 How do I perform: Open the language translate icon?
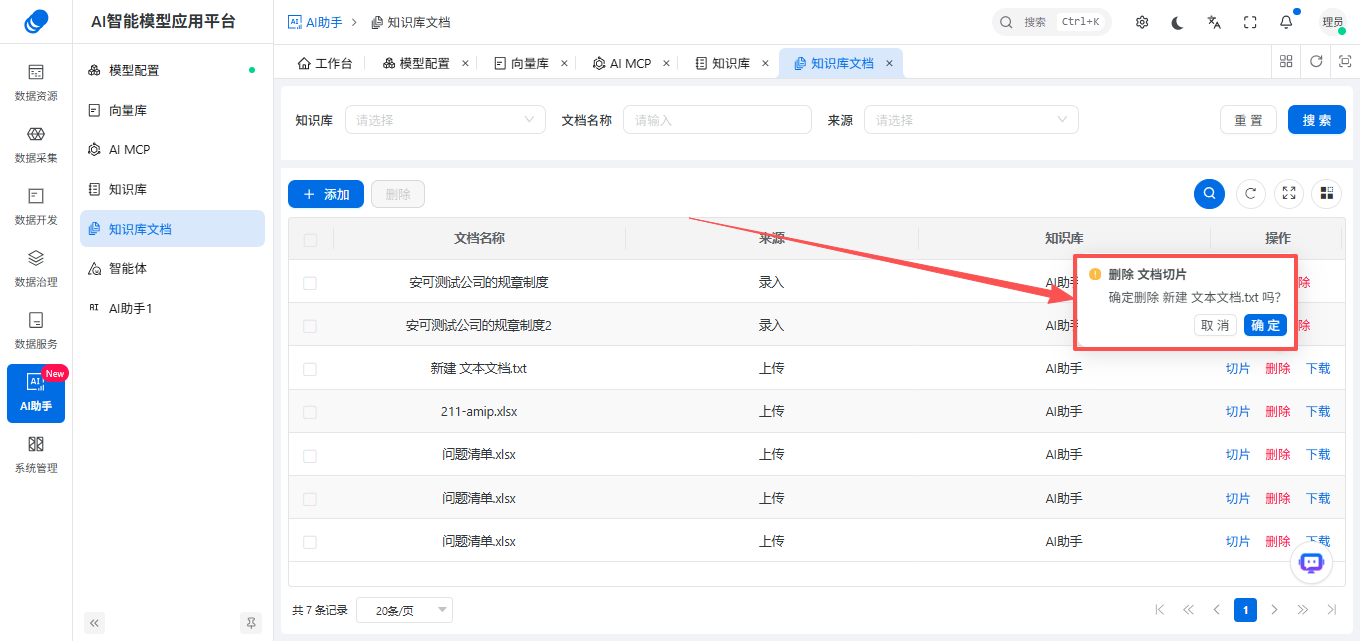tap(1214, 22)
